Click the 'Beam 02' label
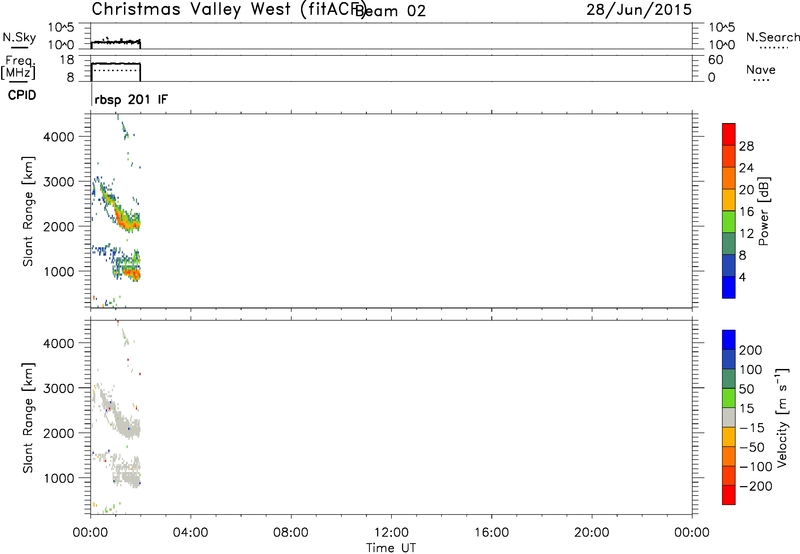Screen dimensions: 800x554 (390, 11)
